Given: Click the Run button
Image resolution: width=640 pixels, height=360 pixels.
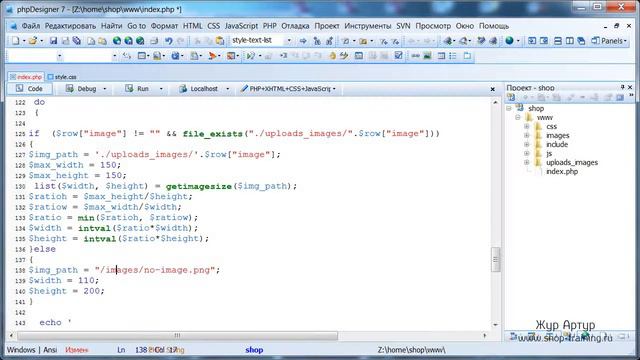Looking at the screenshot, I should click(137, 89).
